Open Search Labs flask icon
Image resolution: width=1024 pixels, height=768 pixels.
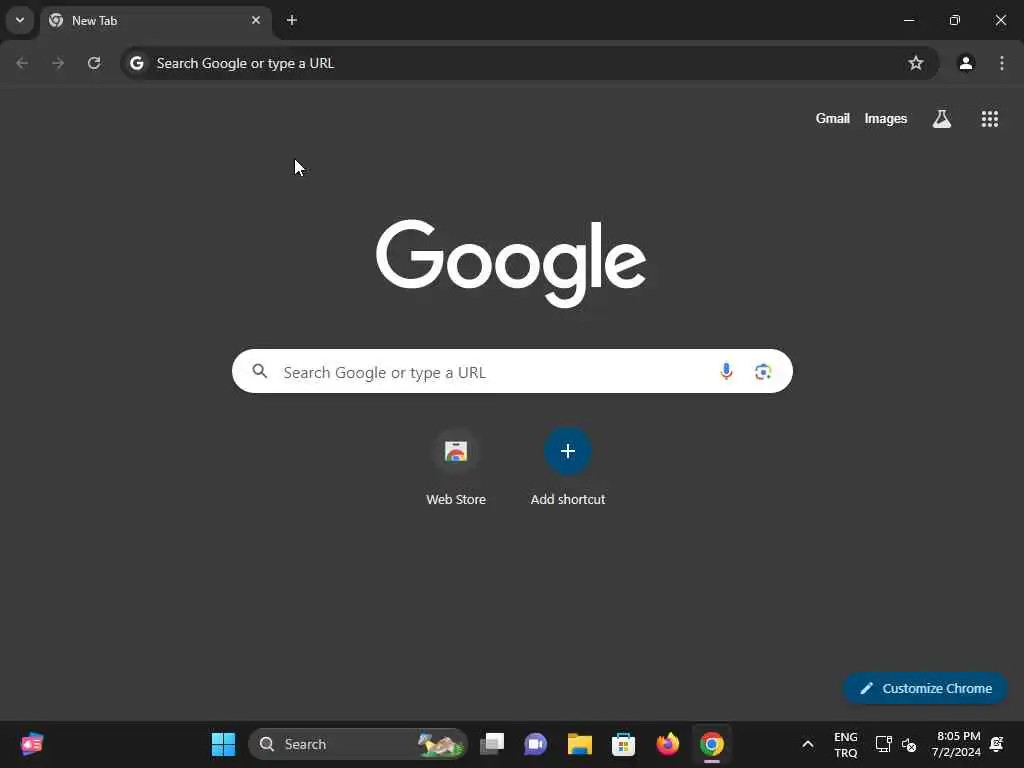click(x=942, y=118)
